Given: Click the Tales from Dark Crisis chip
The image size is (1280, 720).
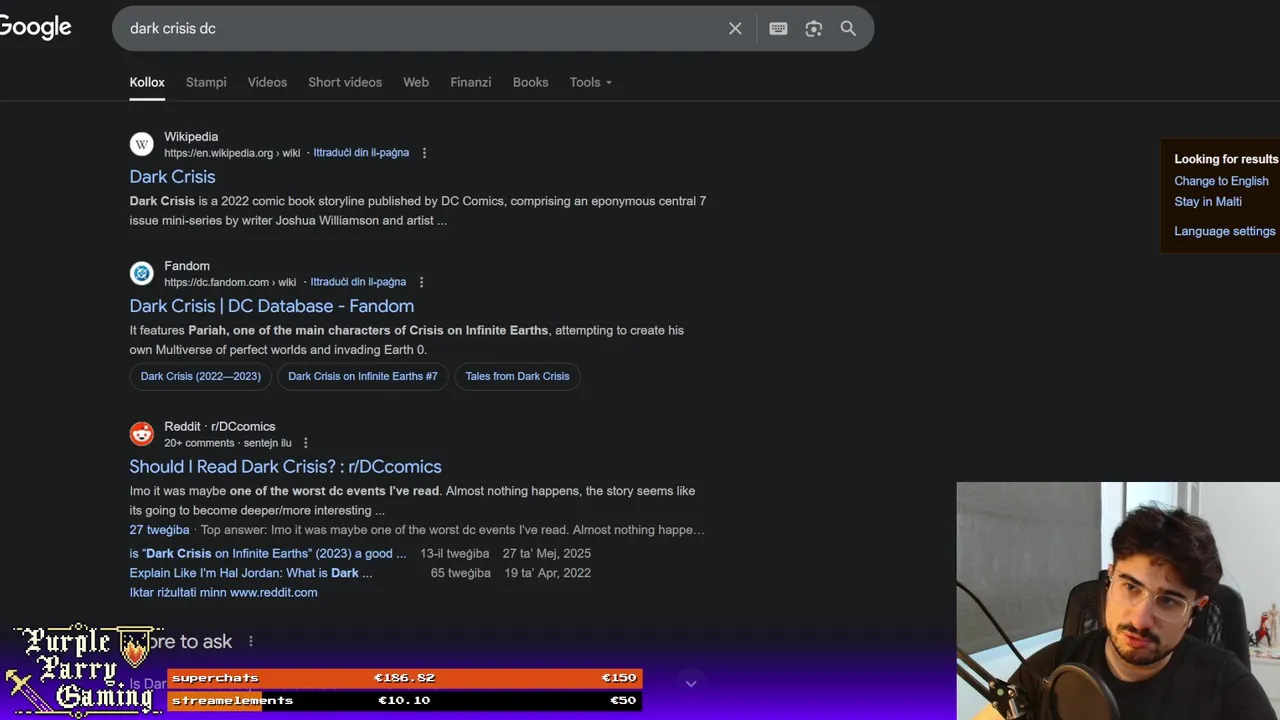Looking at the screenshot, I should 517,376.
